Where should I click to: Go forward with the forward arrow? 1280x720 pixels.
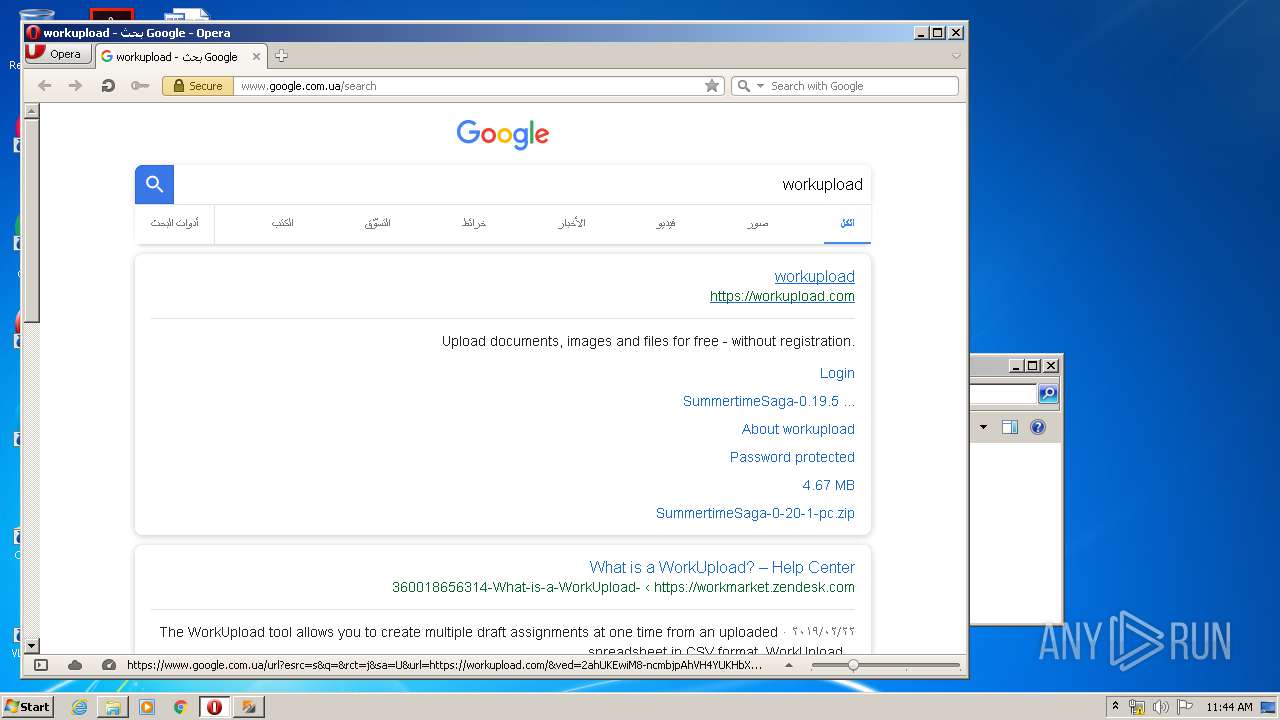point(75,86)
